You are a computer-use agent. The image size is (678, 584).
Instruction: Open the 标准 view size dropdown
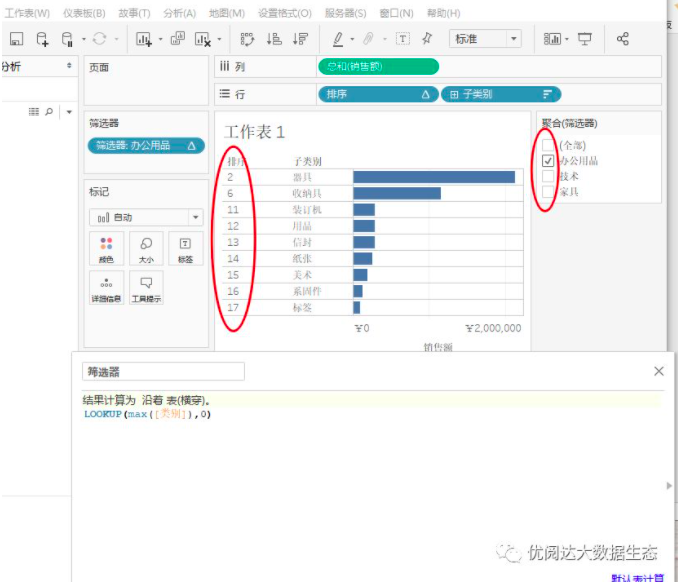click(486, 39)
